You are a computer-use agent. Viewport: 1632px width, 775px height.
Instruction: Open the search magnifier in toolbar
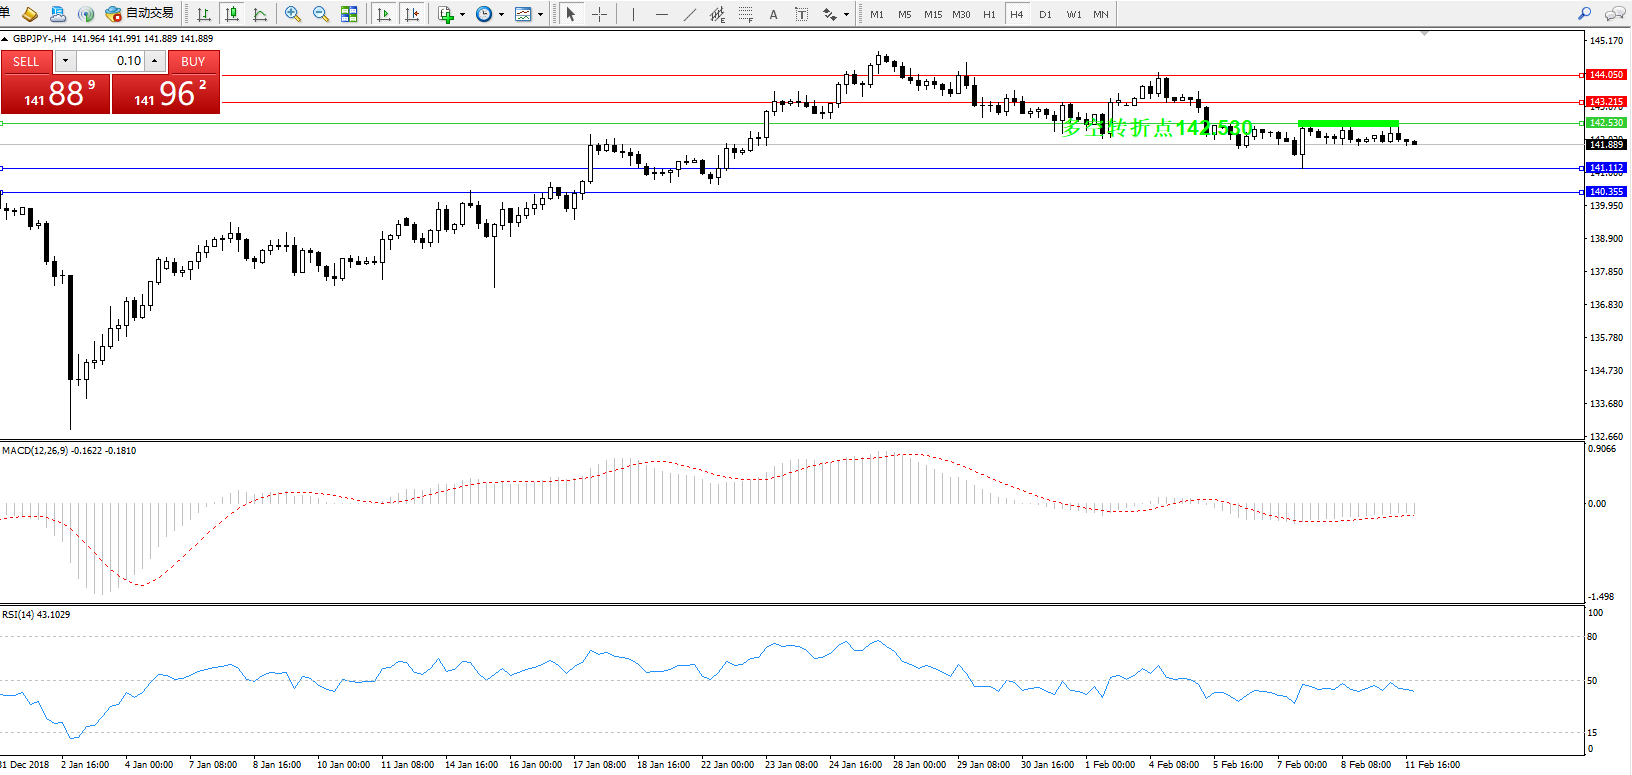pos(1584,14)
